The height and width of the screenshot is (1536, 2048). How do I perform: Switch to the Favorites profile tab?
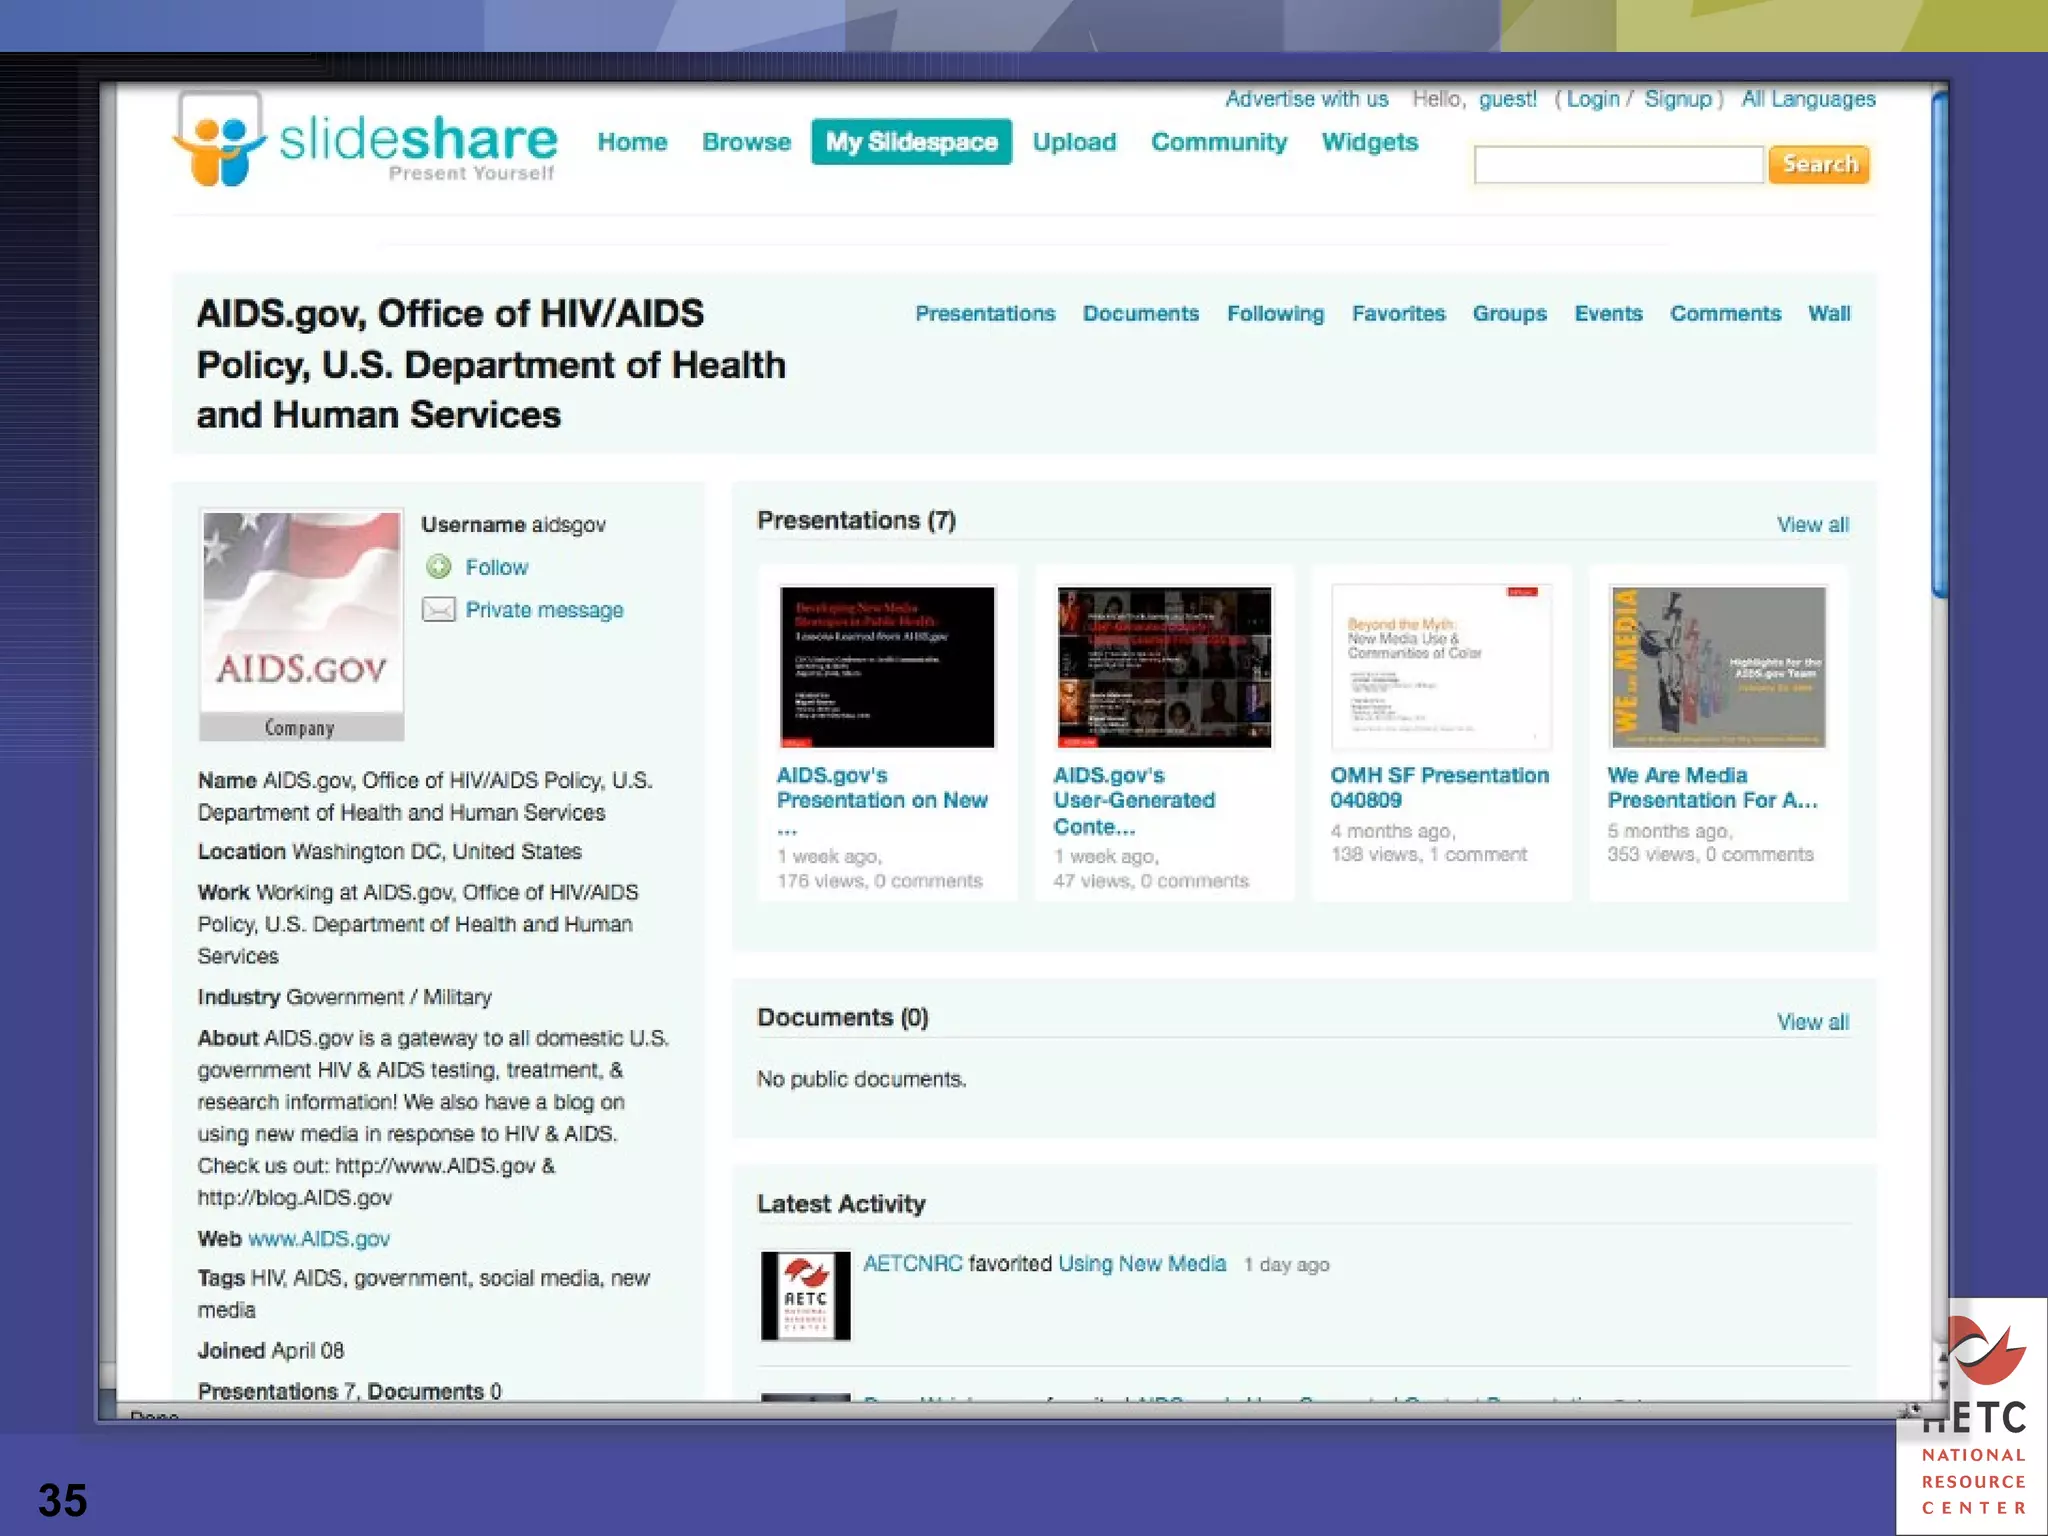(x=1398, y=314)
